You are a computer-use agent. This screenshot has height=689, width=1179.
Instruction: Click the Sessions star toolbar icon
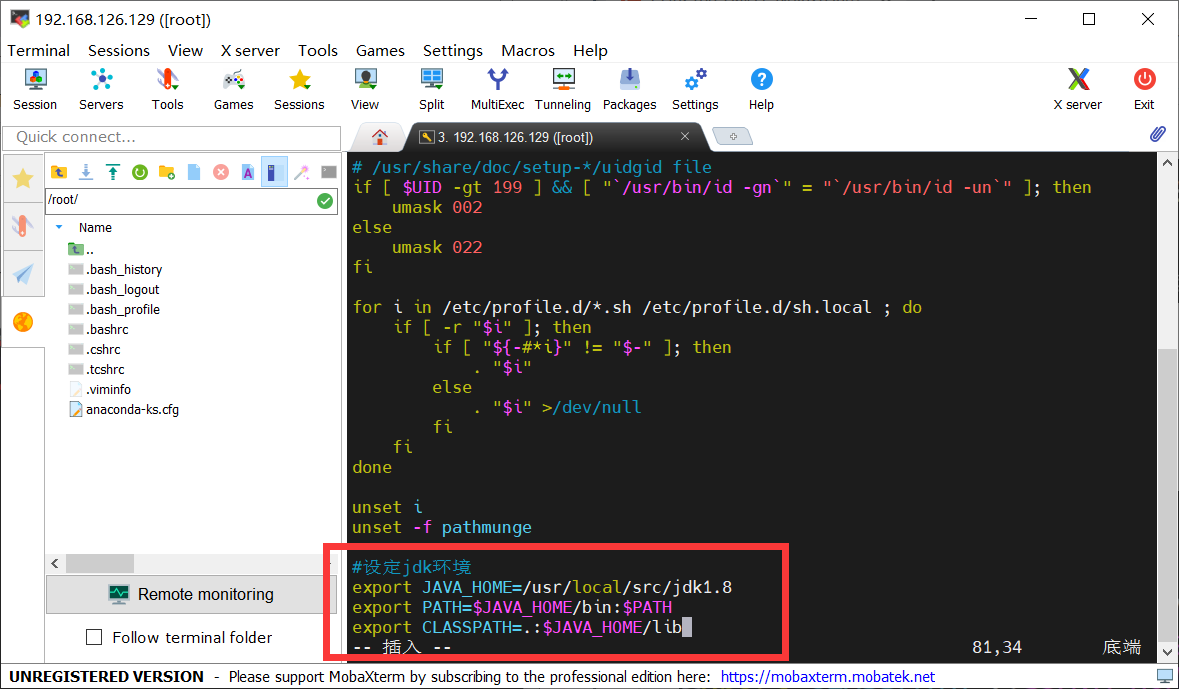pos(299,89)
